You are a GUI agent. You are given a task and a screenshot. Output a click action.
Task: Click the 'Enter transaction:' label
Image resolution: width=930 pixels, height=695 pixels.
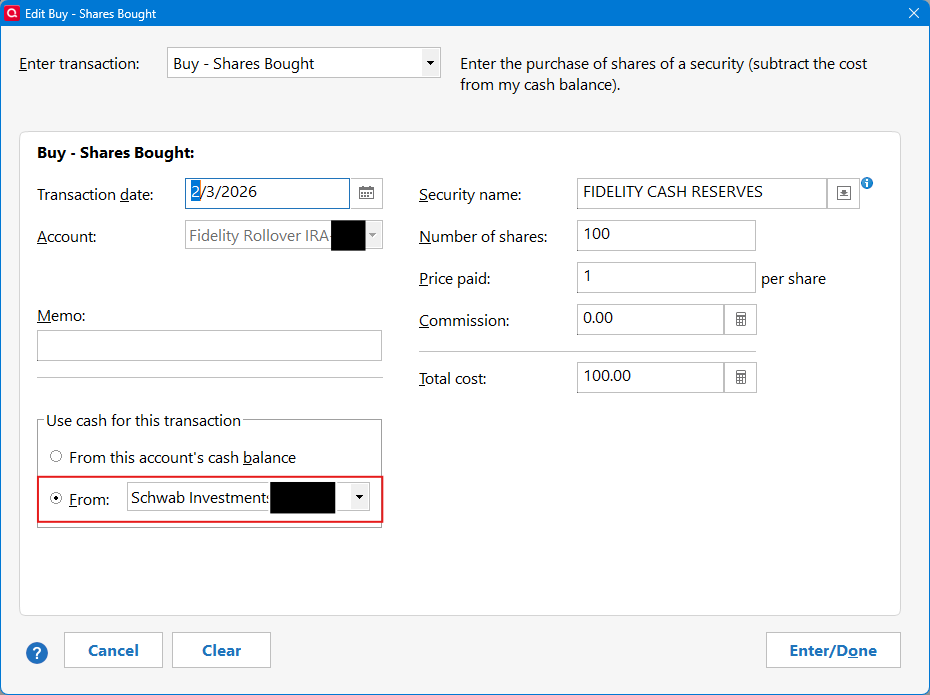pyautogui.click(x=79, y=63)
